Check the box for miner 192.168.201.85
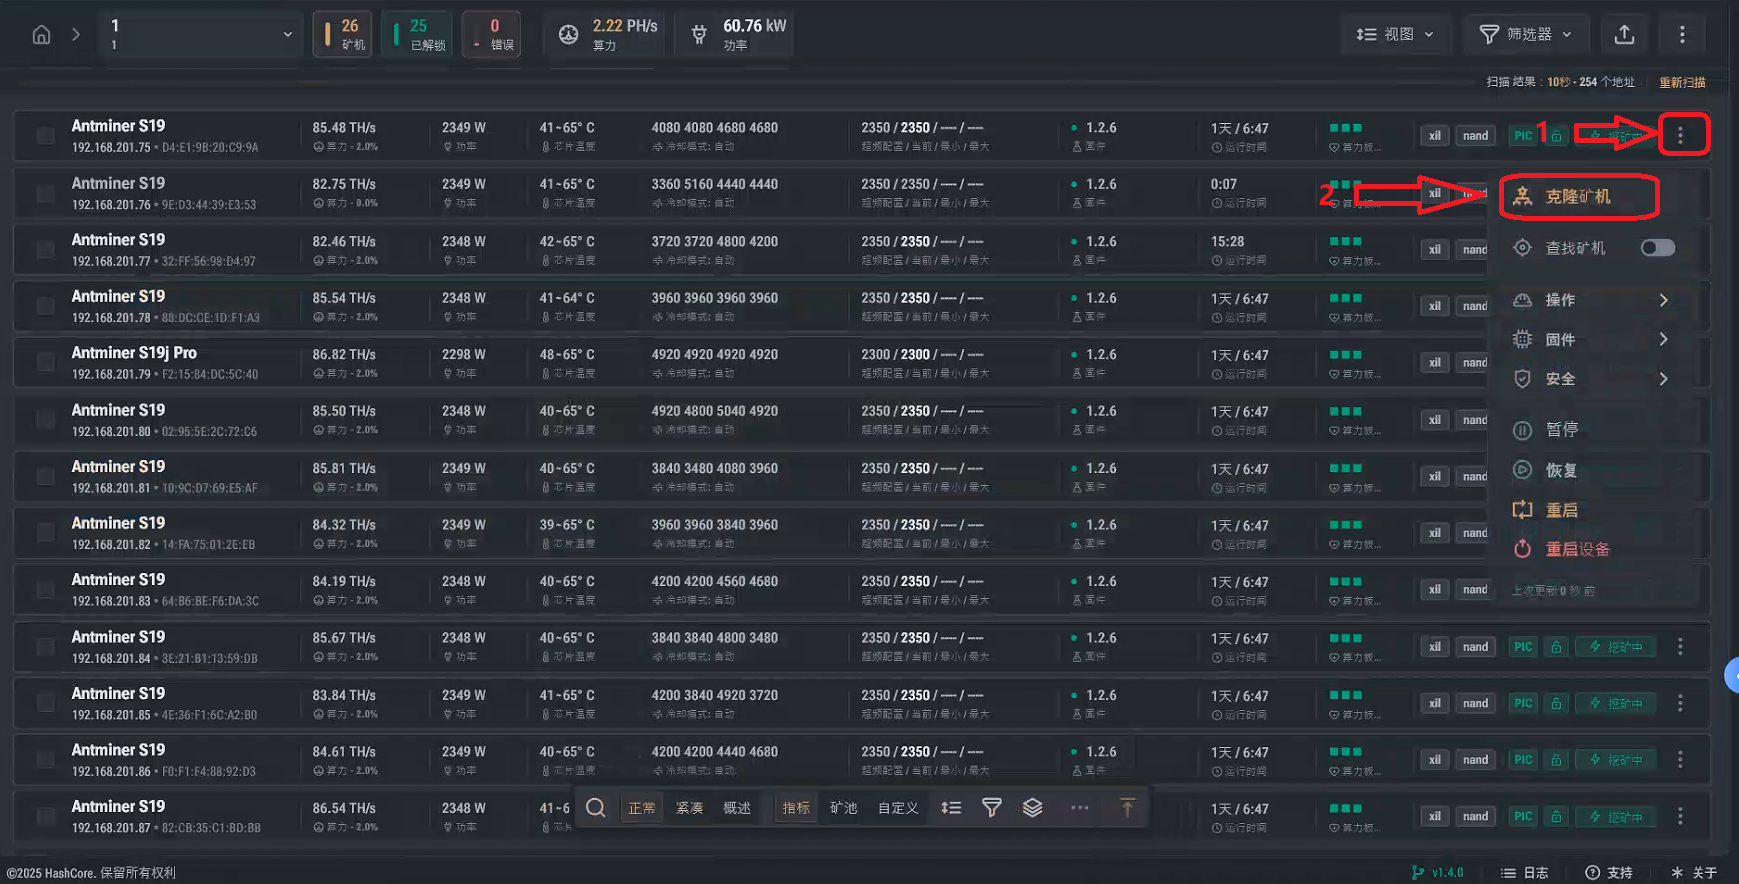 (46, 703)
